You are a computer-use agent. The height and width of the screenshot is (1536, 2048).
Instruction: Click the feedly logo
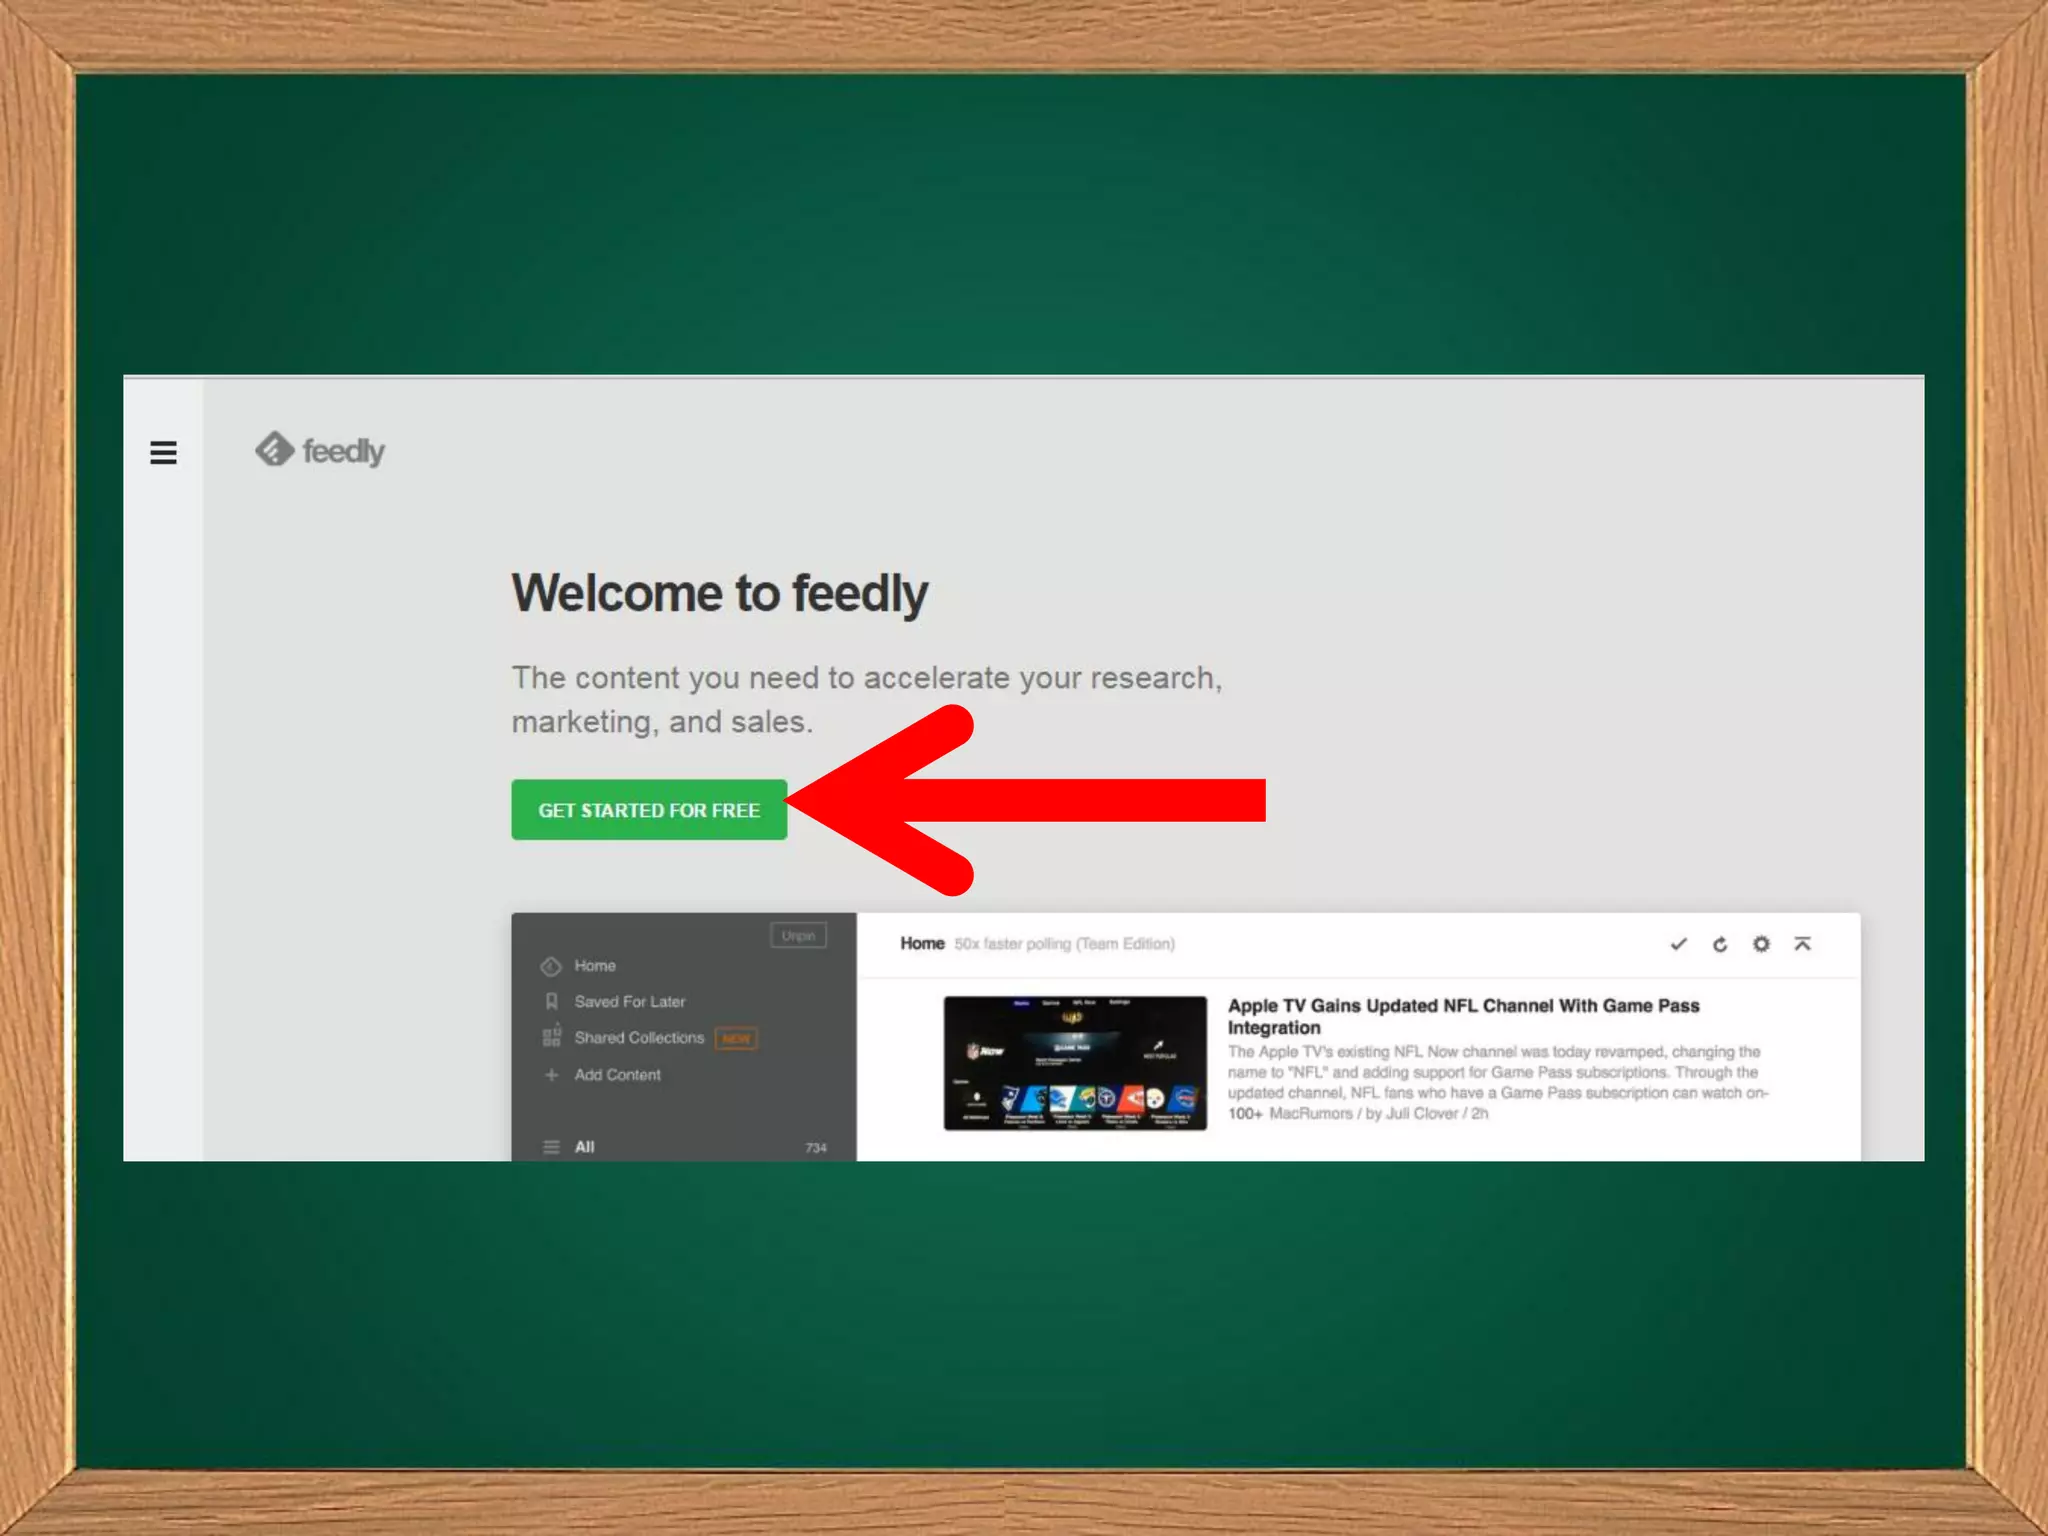coord(320,451)
